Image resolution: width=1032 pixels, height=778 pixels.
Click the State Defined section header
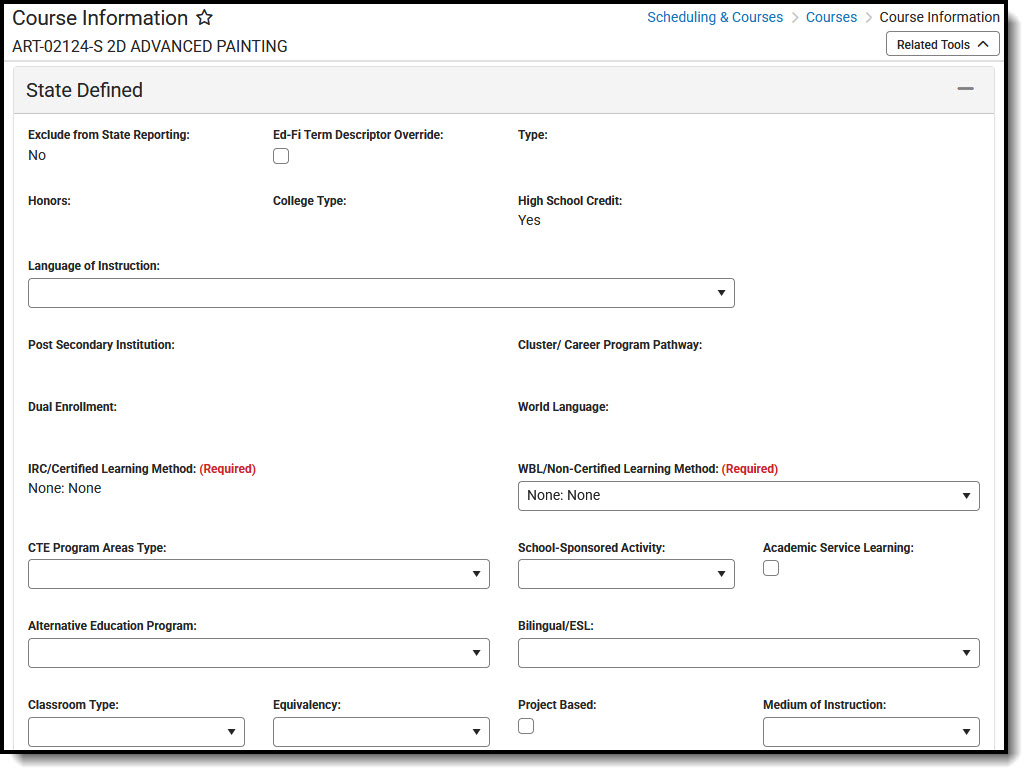coord(85,90)
